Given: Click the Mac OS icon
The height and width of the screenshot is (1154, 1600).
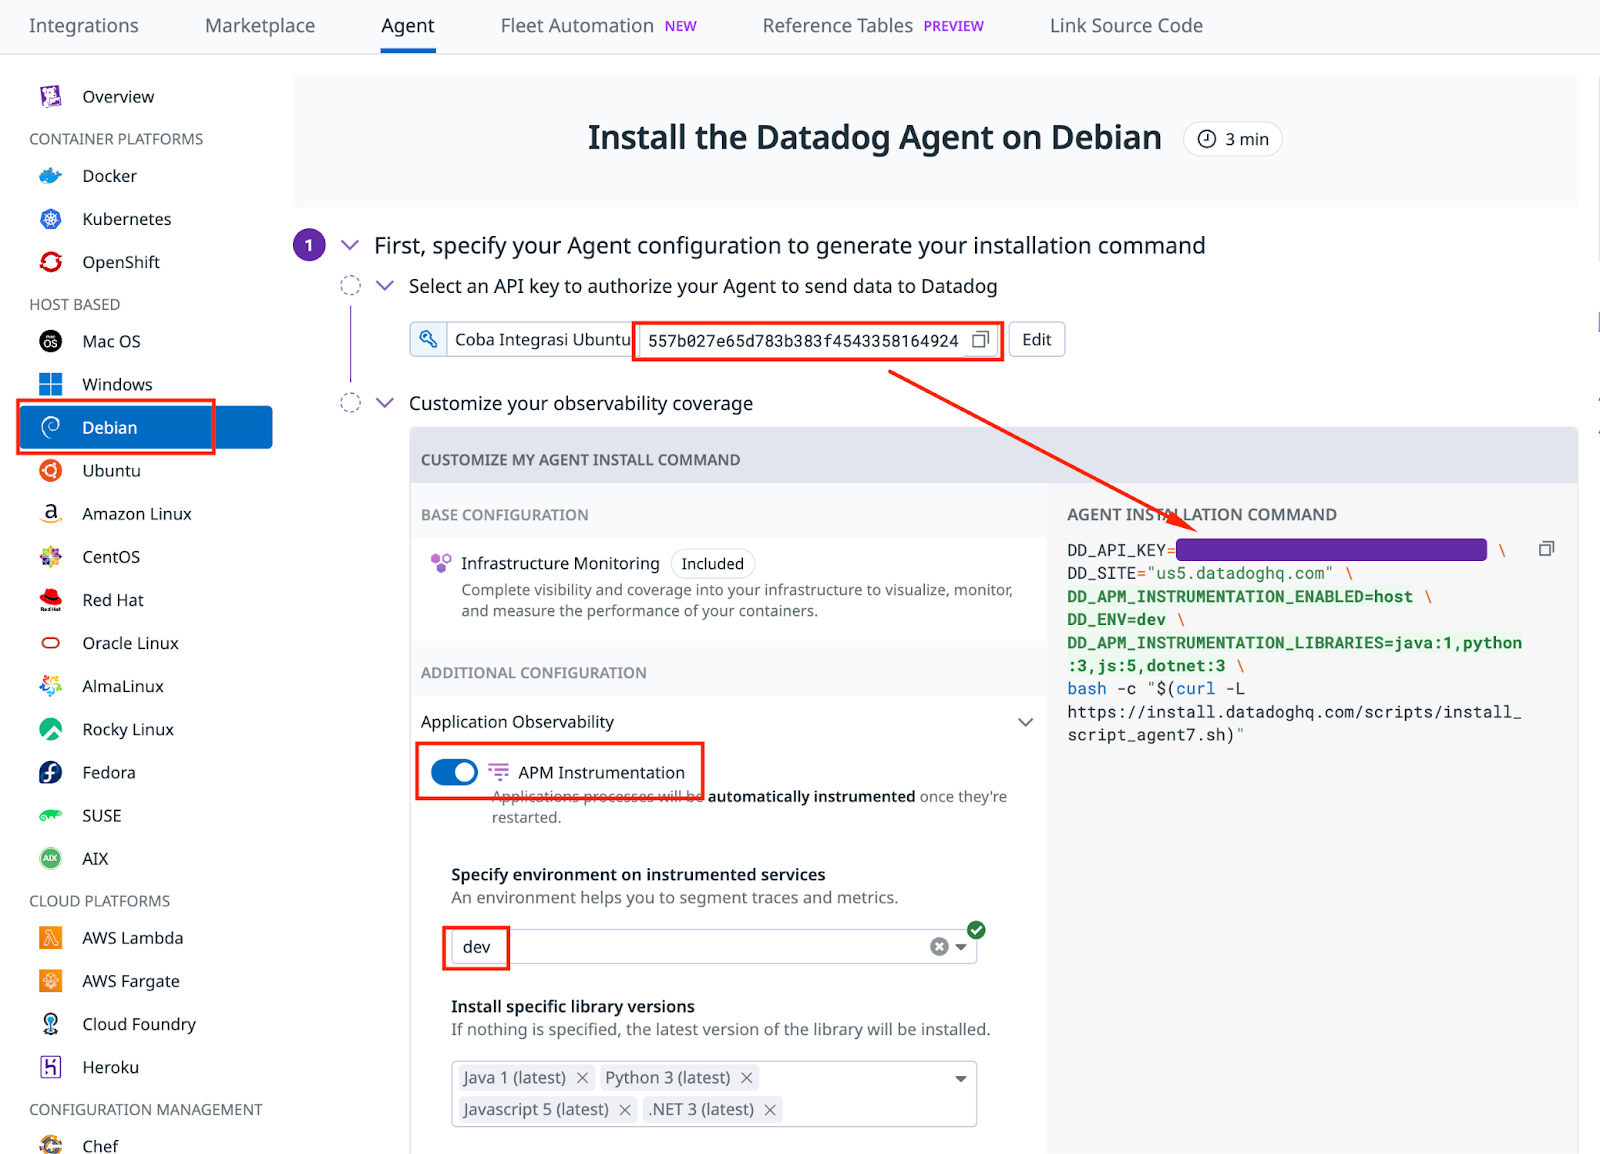Looking at the screenshot, I should coord(51,341).
